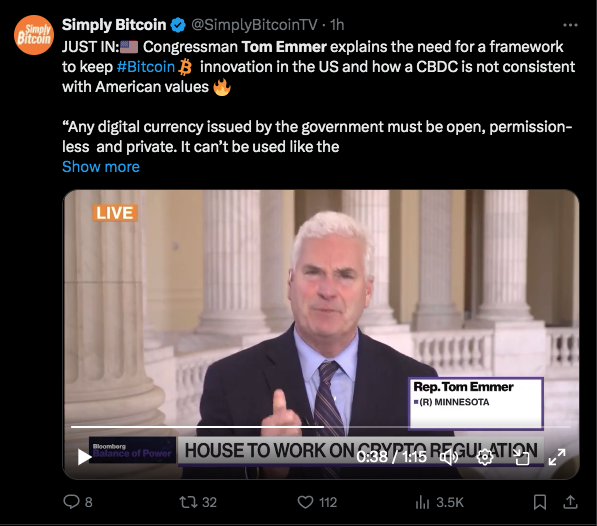The height and width of the screenshot is (526, 597).
Task: Click the @SimplyBitcoinTV handle
Action: 254,25
